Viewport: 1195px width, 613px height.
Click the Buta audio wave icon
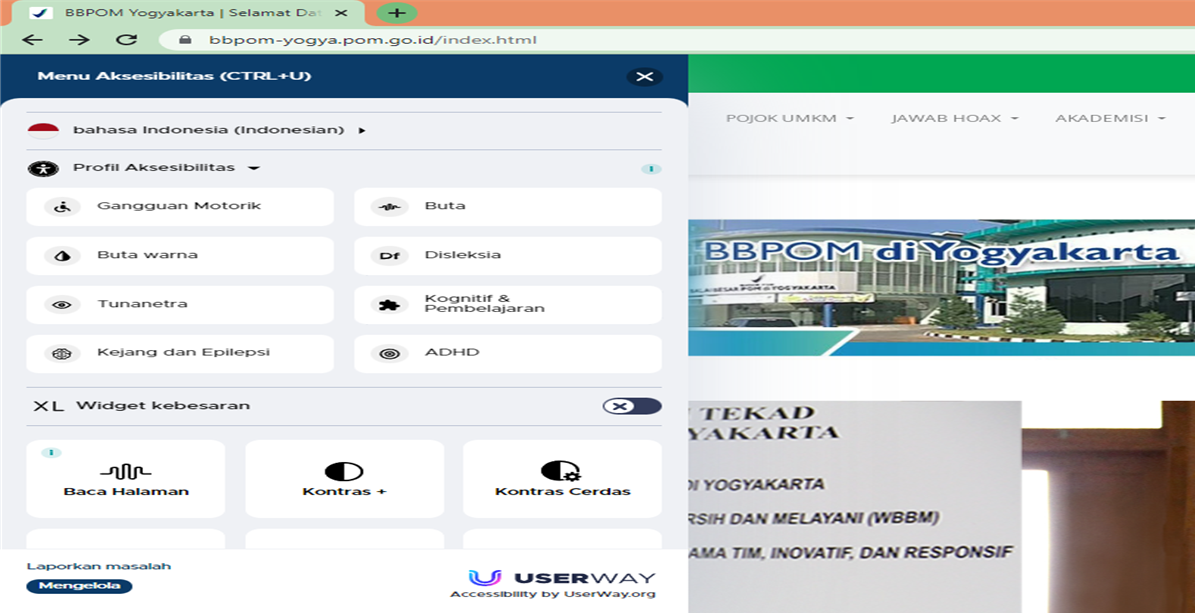(x=389, y=207)
